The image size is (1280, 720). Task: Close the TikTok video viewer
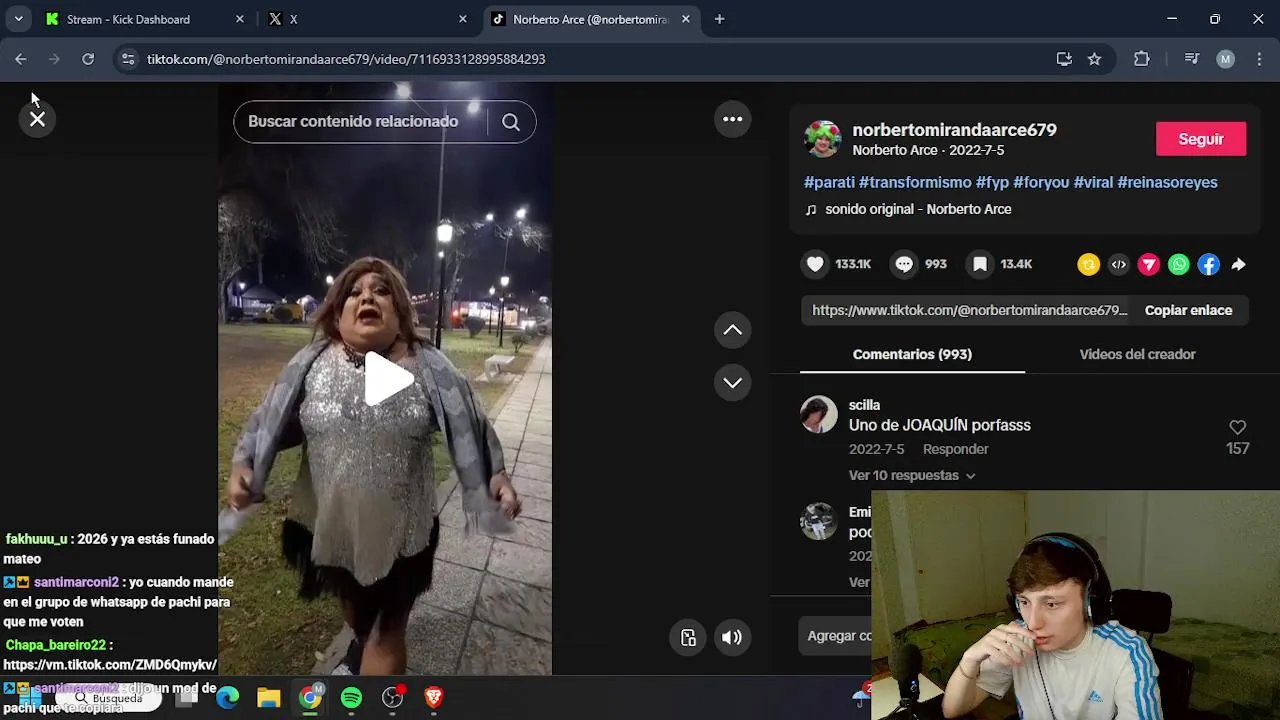37,119
